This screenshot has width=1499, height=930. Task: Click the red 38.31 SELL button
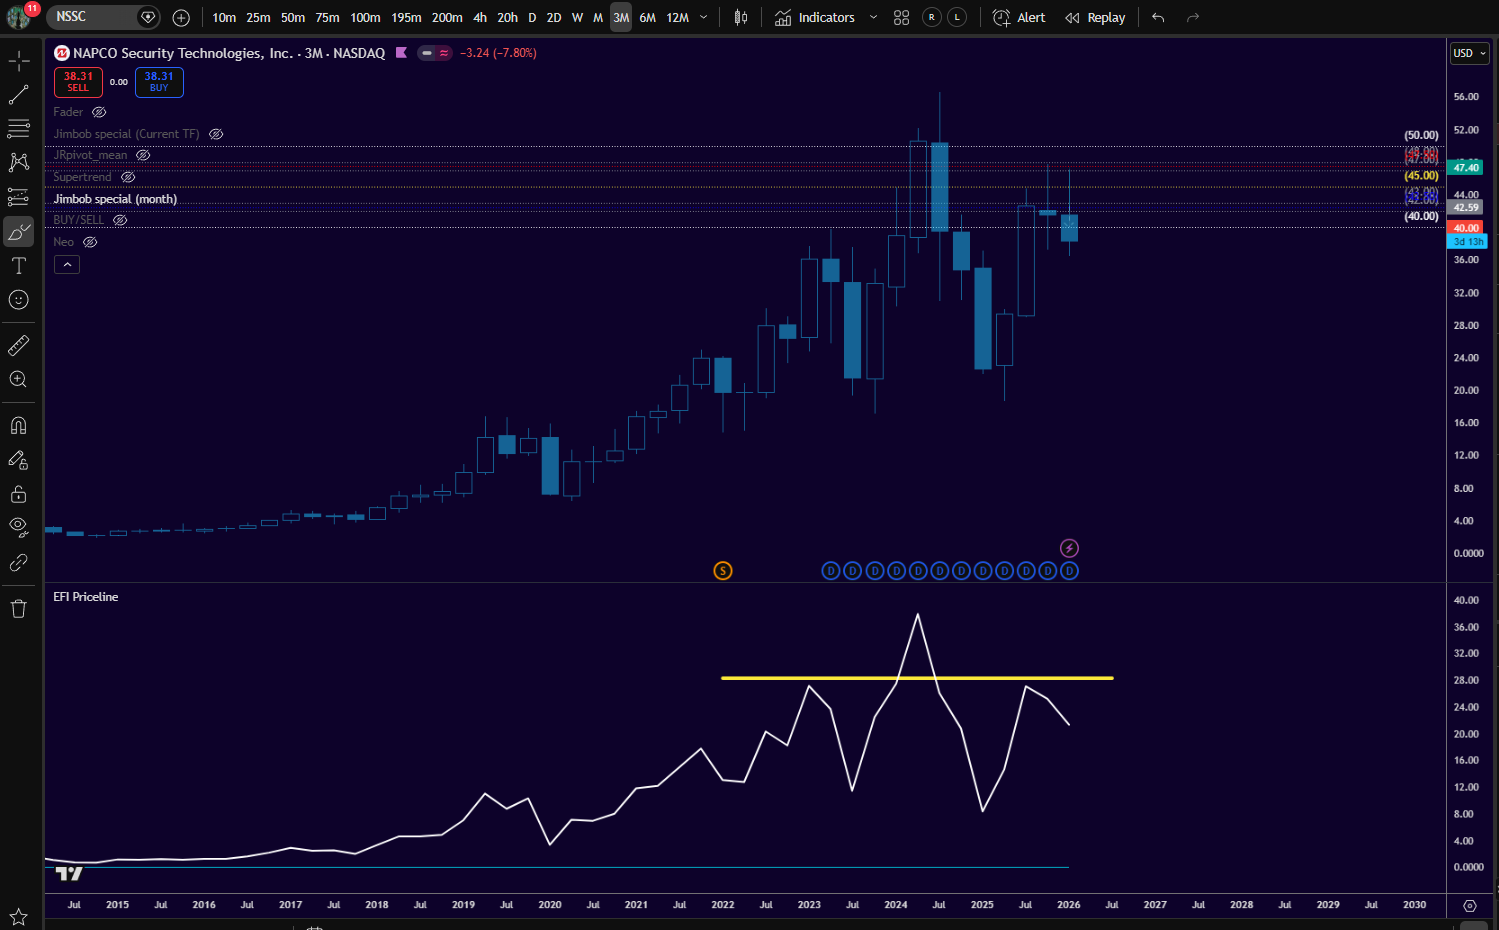[78, 82]
